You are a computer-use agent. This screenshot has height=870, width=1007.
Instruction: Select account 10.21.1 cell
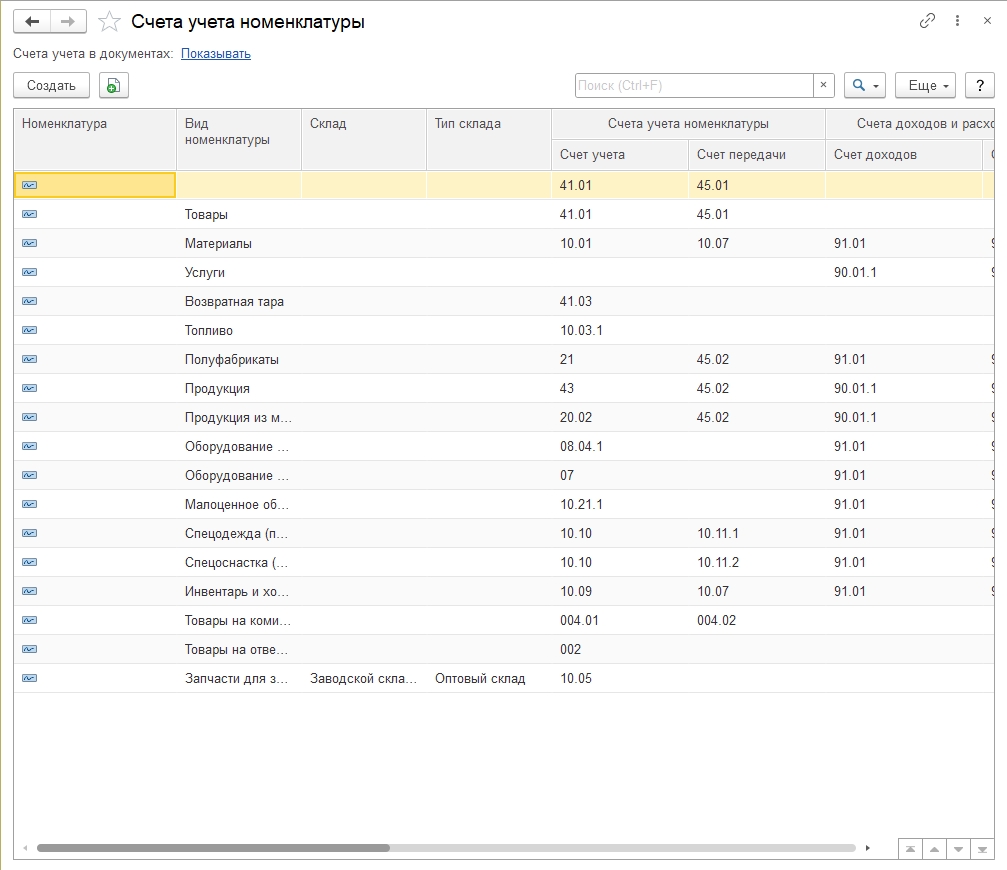pos(620,504)
